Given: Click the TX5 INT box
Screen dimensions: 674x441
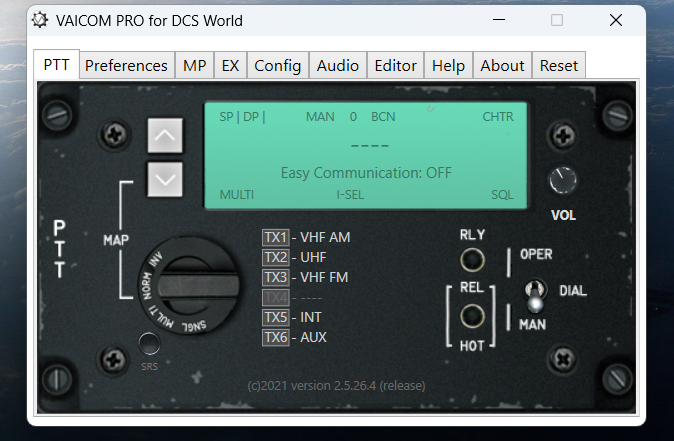Looking at the screenshot, I should 276,317.
